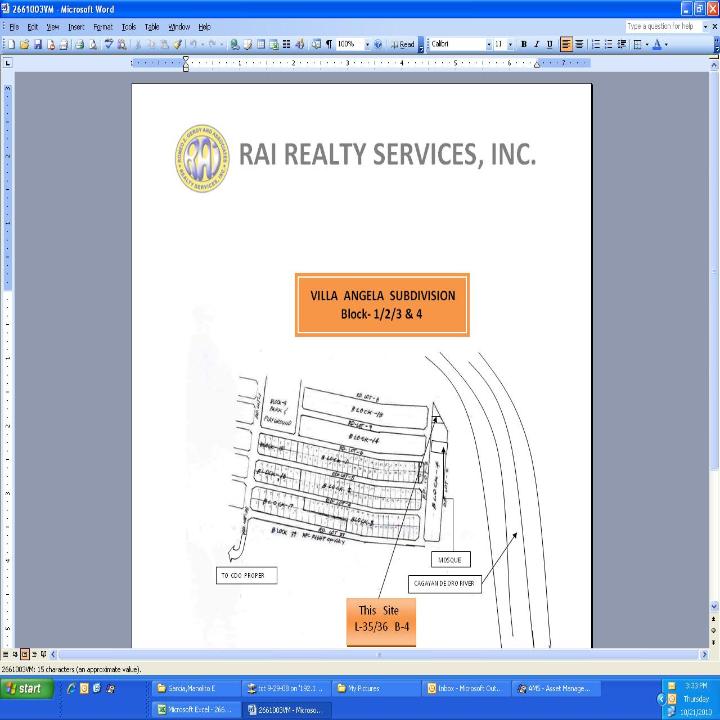Toggle Italic formatting

(x=536, y=45)
